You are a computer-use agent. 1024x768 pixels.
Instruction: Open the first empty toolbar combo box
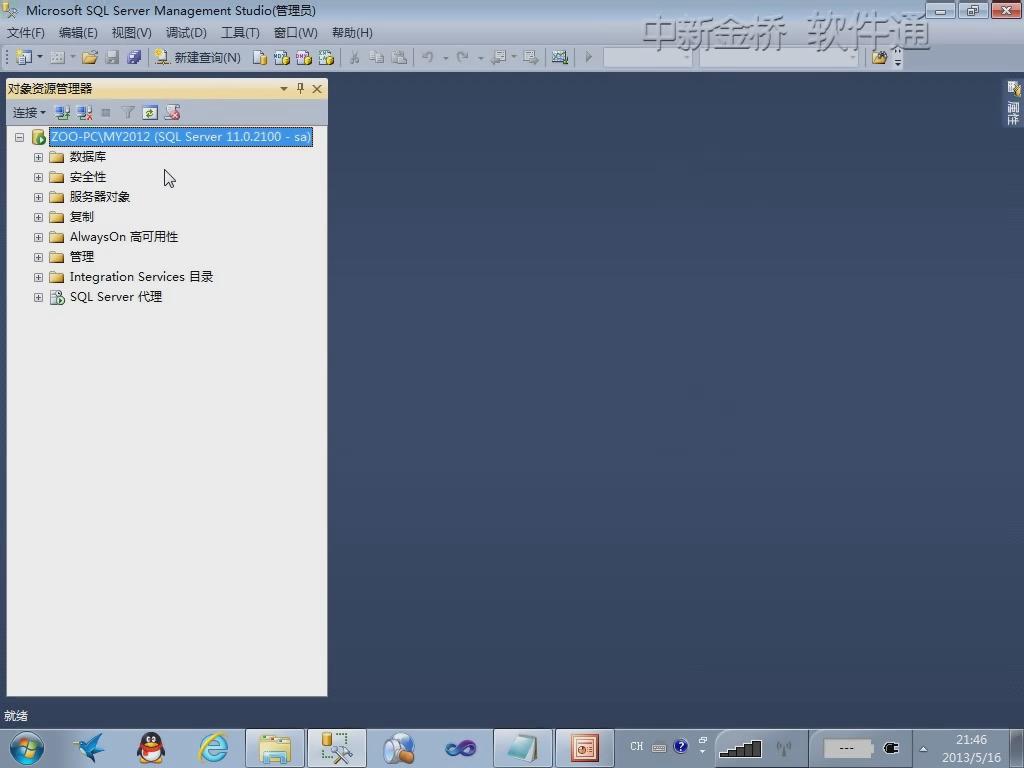pos(647,57)
